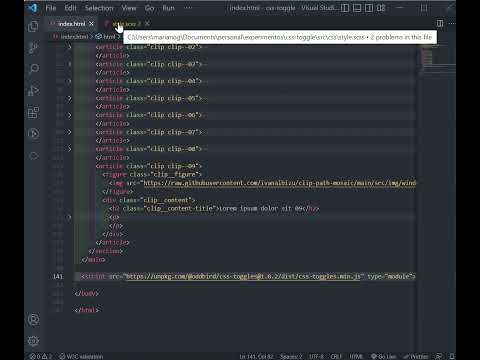Click the feedback icon beside Prettier
480x360 pixels.
[439, 356]
